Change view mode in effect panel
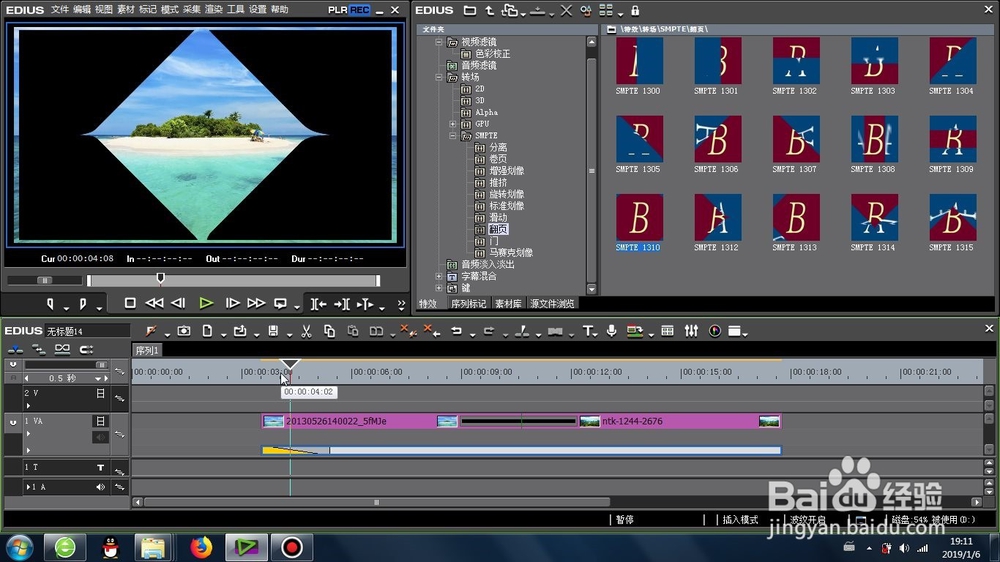 point(606,11)
